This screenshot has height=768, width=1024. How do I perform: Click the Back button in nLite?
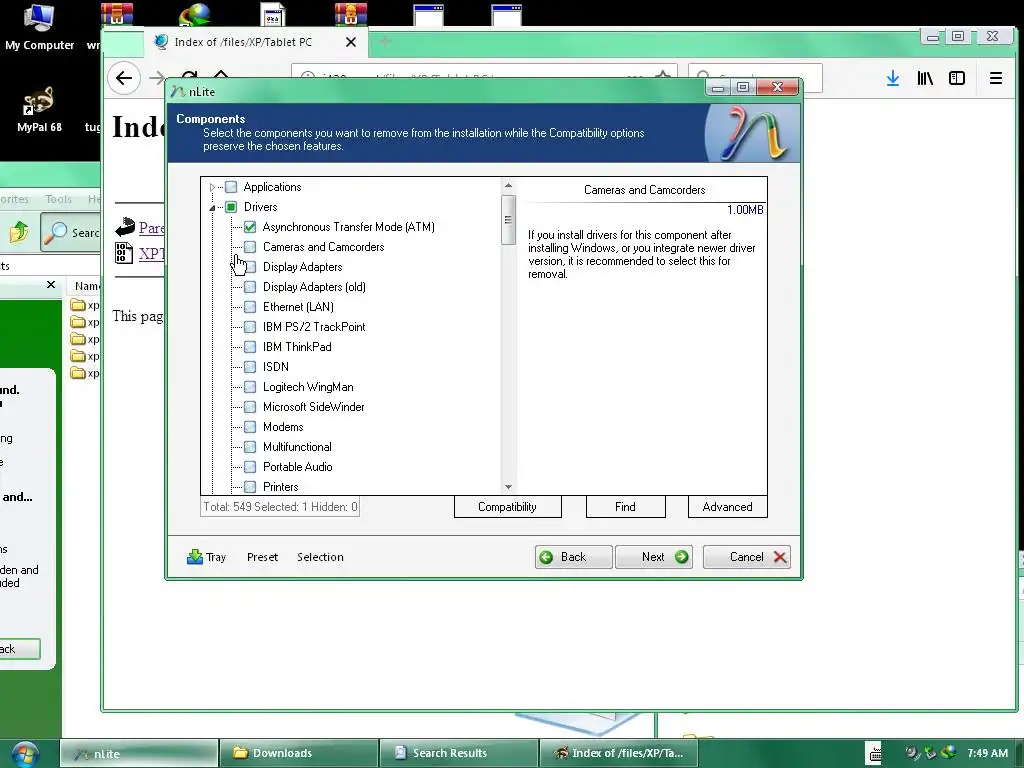[x=573, y=557]
